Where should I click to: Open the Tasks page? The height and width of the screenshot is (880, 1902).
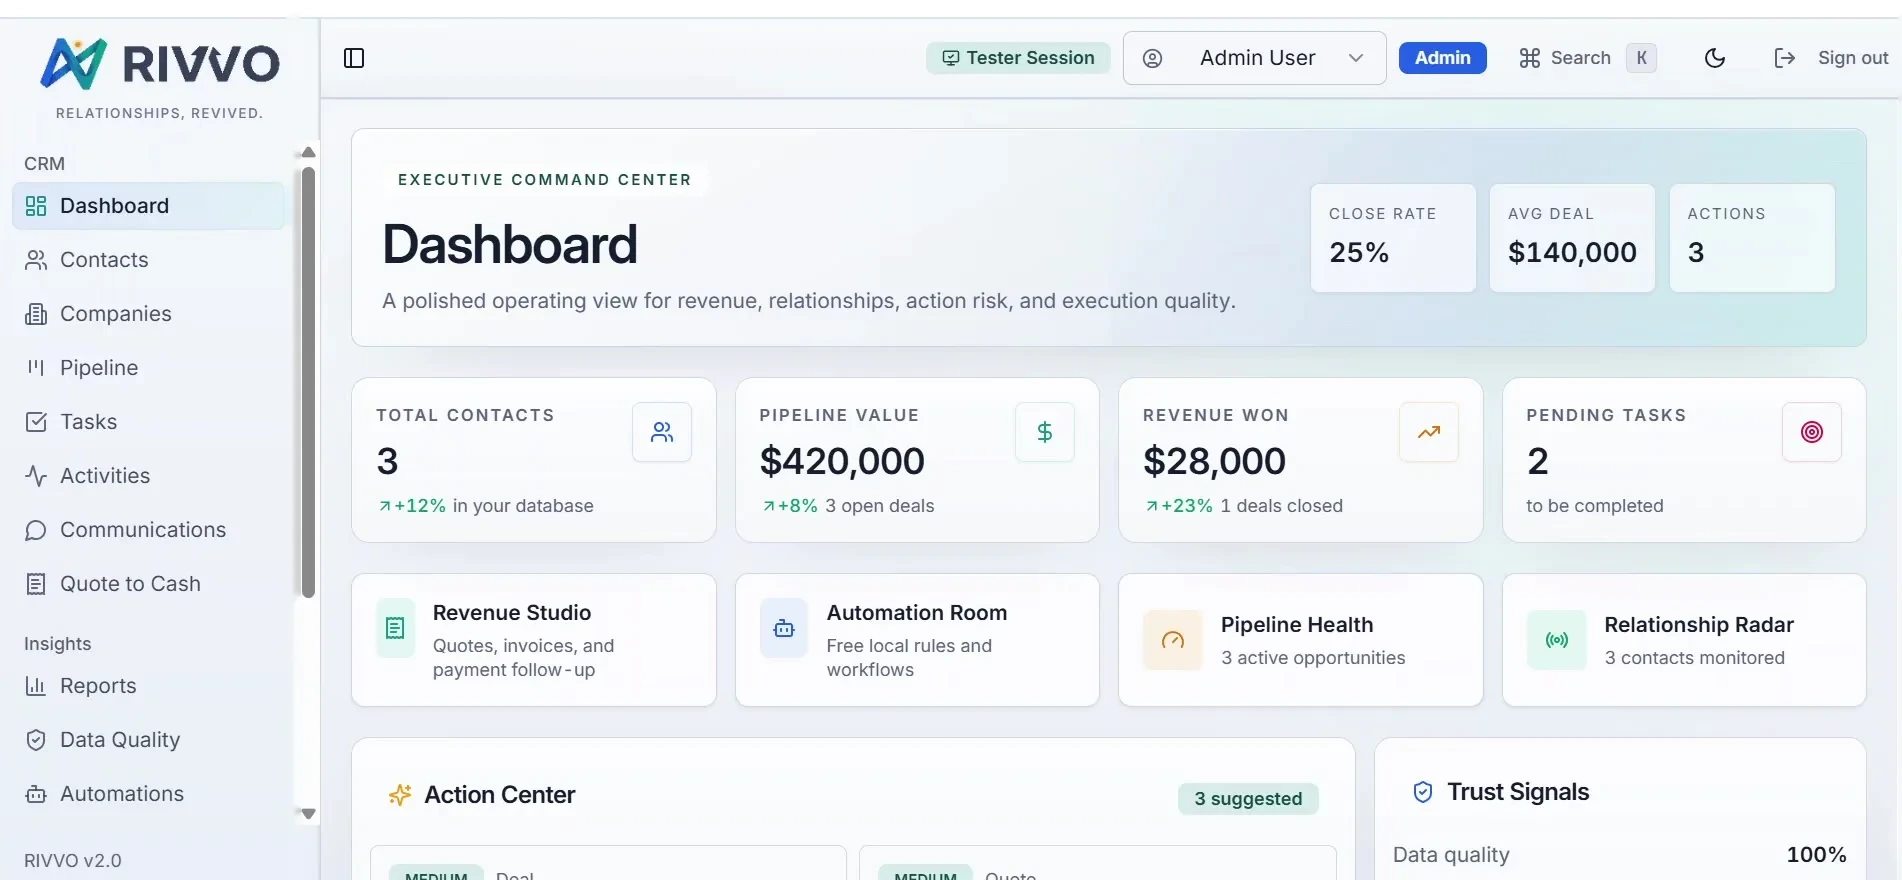148,422
